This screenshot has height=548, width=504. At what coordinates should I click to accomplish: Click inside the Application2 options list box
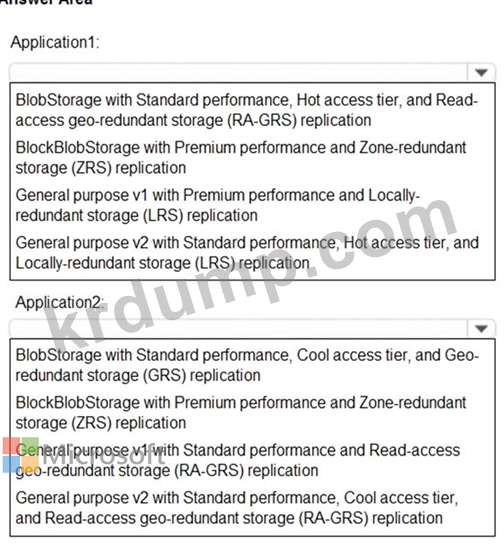252,437
